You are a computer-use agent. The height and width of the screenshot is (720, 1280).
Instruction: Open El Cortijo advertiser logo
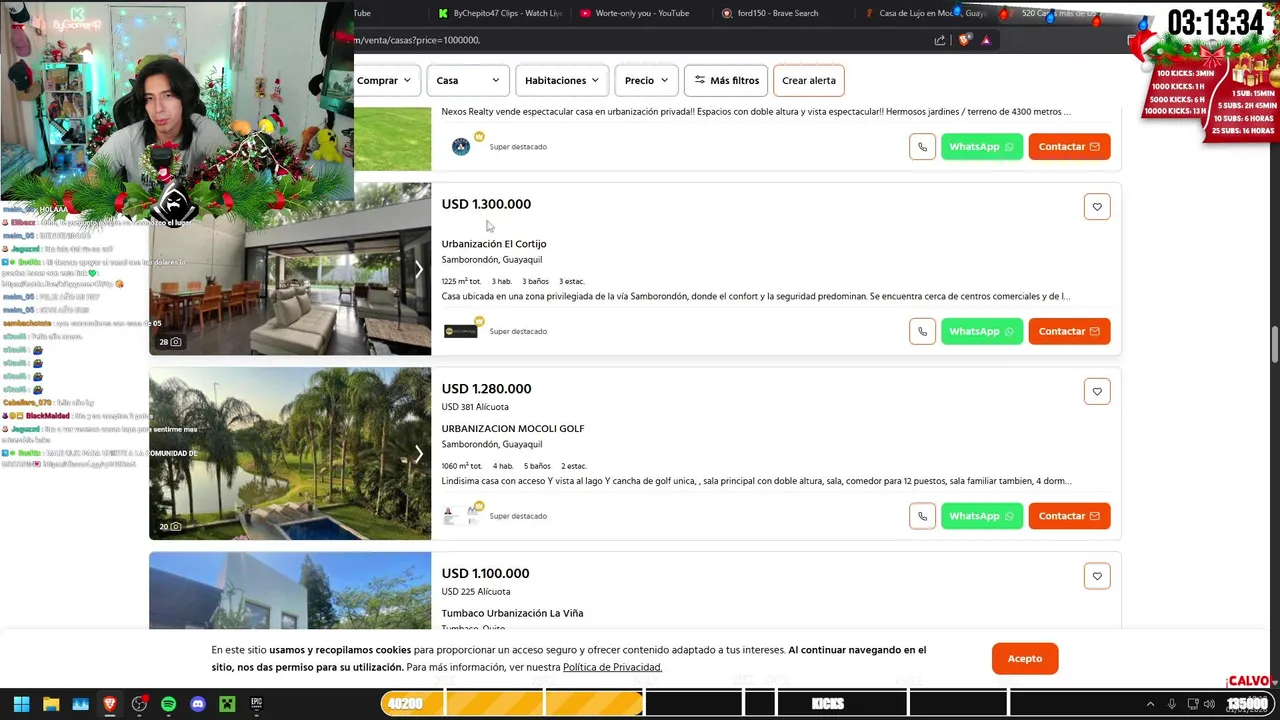tap(461, 331)
